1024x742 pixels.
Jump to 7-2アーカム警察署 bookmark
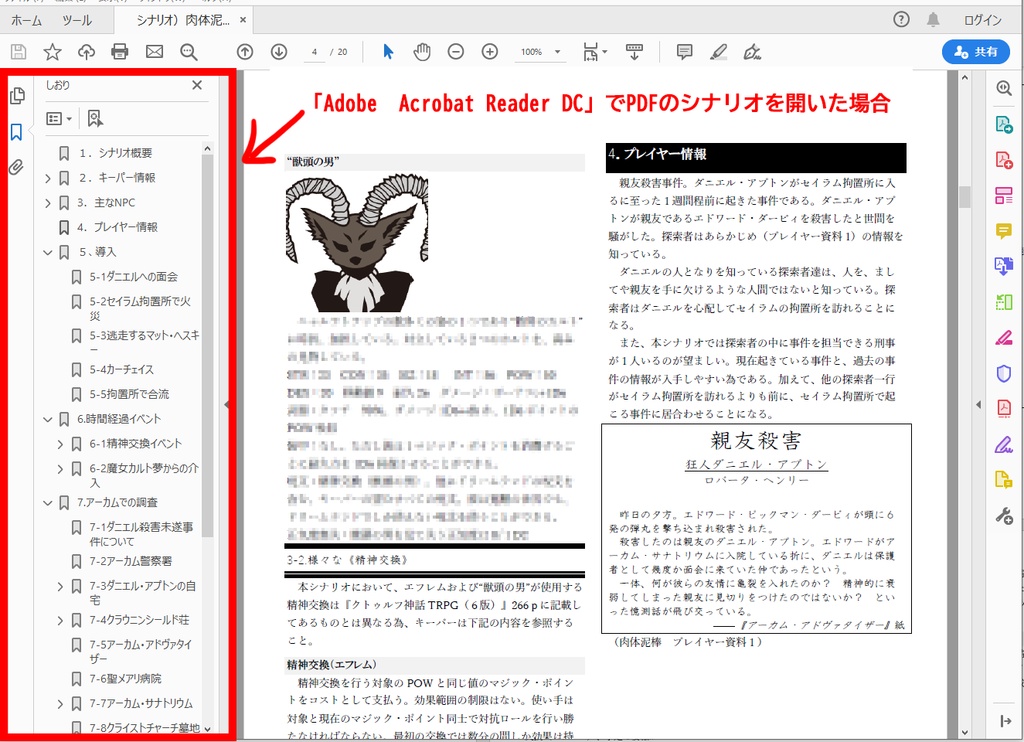[x=131, y=561]
